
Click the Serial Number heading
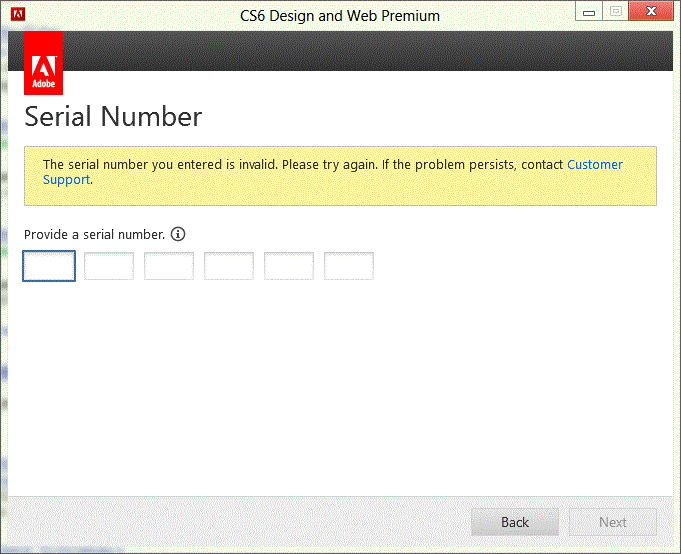(x=113, y=117)
